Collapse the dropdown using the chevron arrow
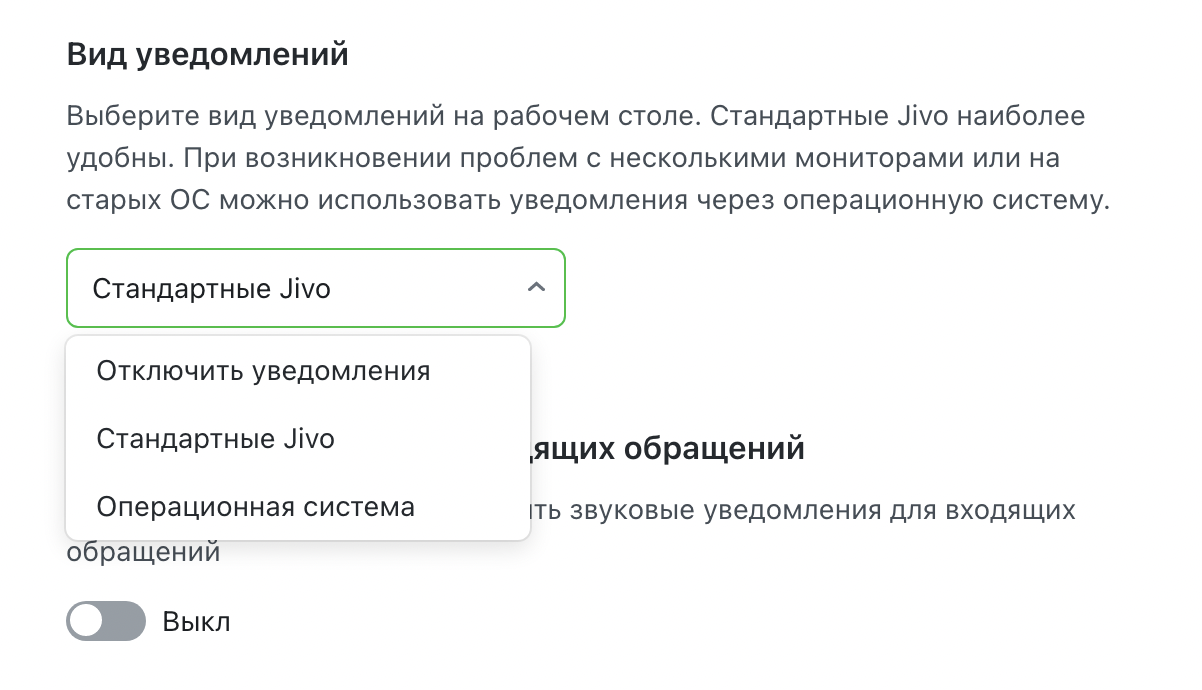This screenshot has height=690, width=1202. pos(536,288)
